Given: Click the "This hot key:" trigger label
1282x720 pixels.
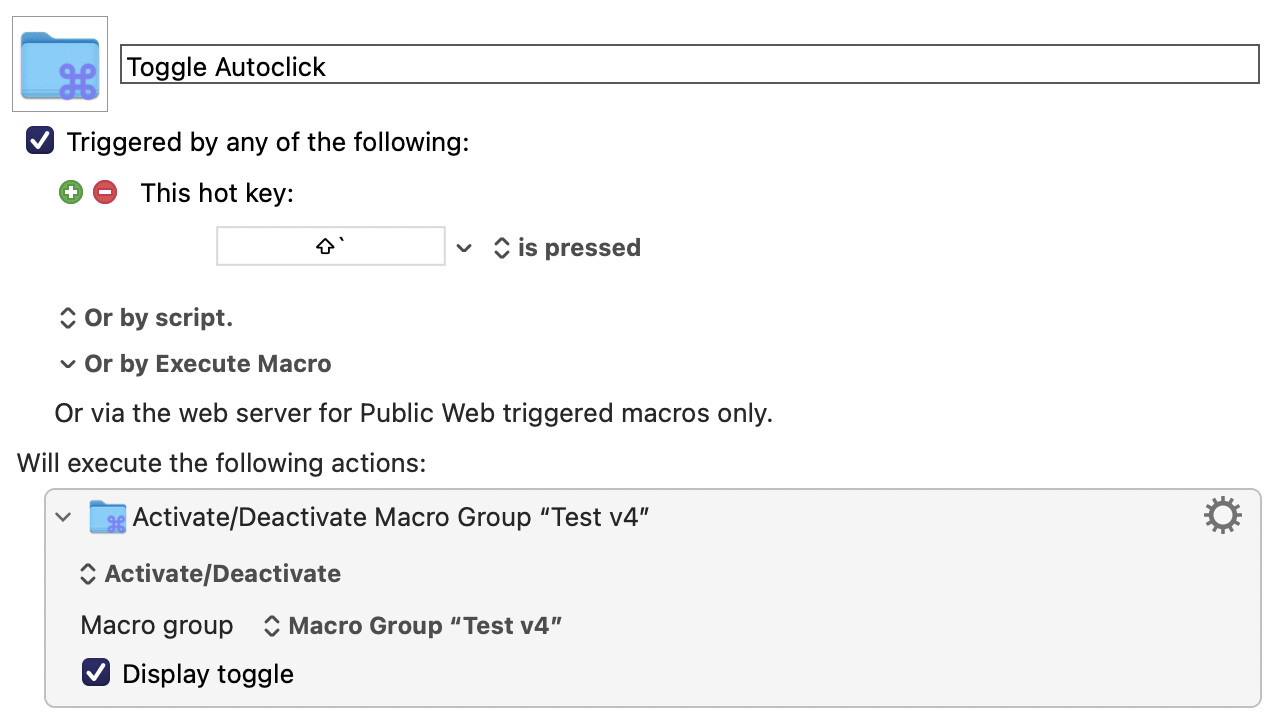Looking at the screenshot, I should tap(217, 193).
